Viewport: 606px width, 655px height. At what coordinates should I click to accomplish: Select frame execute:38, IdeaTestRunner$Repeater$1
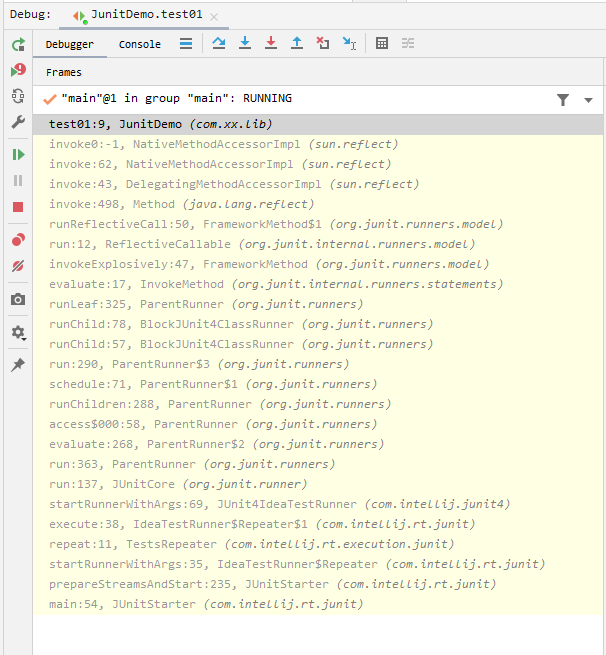pyautogui.click(x=318, y=525)
